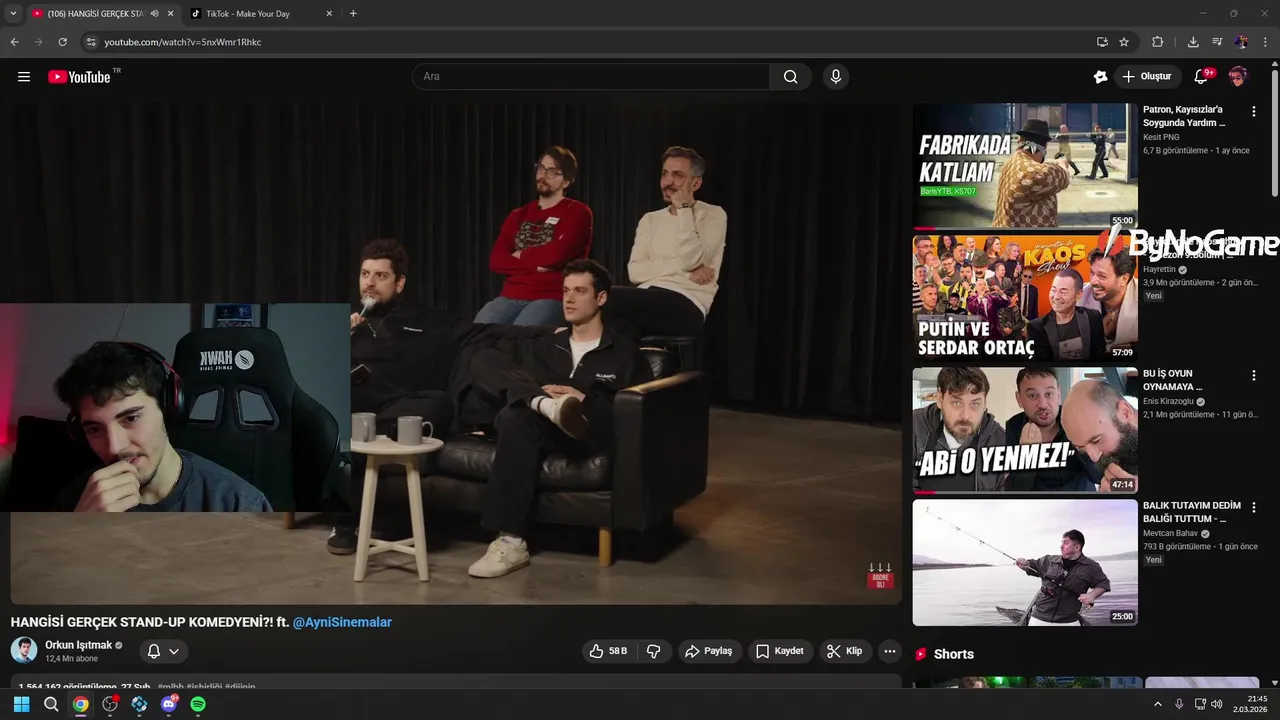This screenshot has width=1280, height=720.
Task: Click the BU İŞ OYUN OYNAMAYA video title
Action: pos(1173,380)
